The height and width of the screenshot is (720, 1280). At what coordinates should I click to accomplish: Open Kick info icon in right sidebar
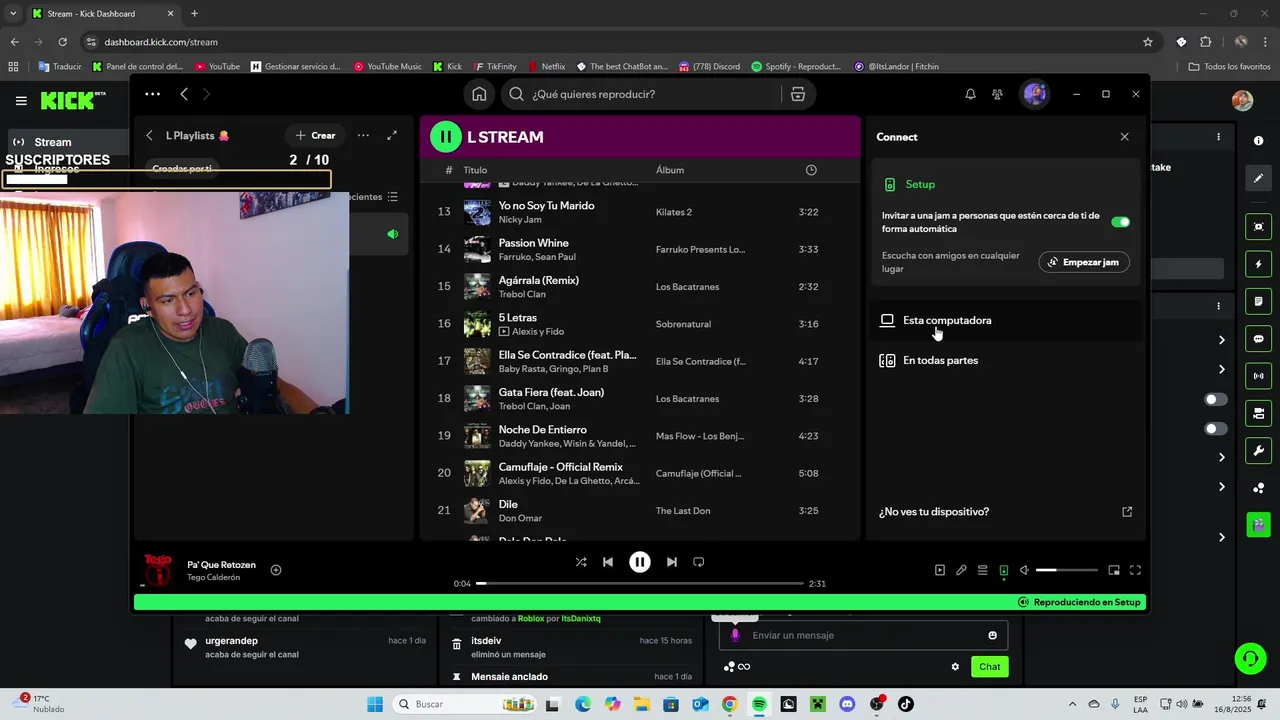pyautogui.click(x=1258, y=139)
